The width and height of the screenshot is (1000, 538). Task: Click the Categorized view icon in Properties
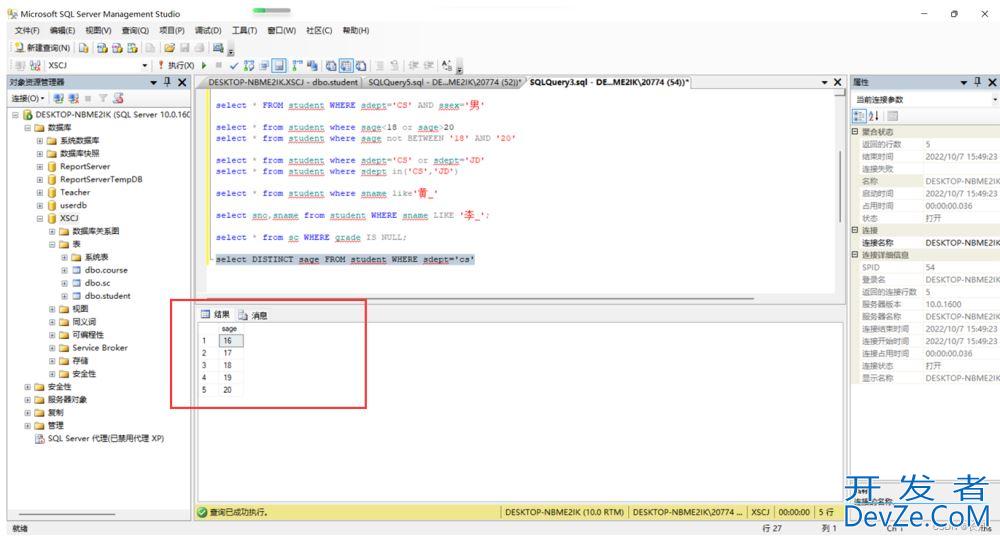858,115
